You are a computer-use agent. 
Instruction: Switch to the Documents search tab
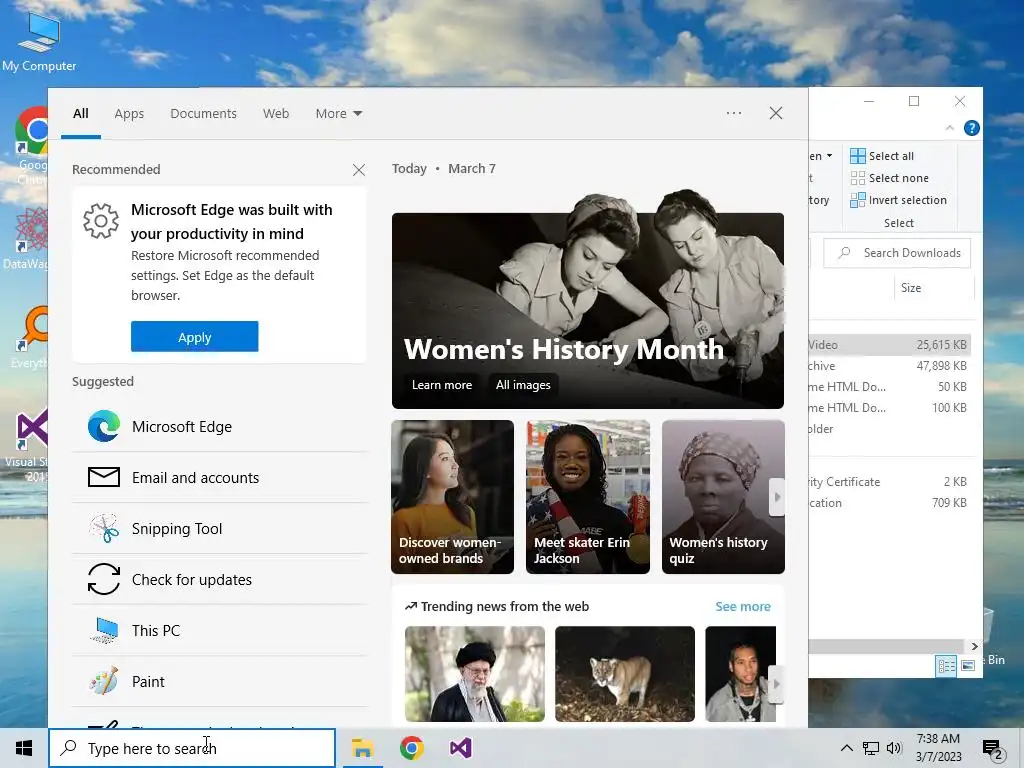203,114
